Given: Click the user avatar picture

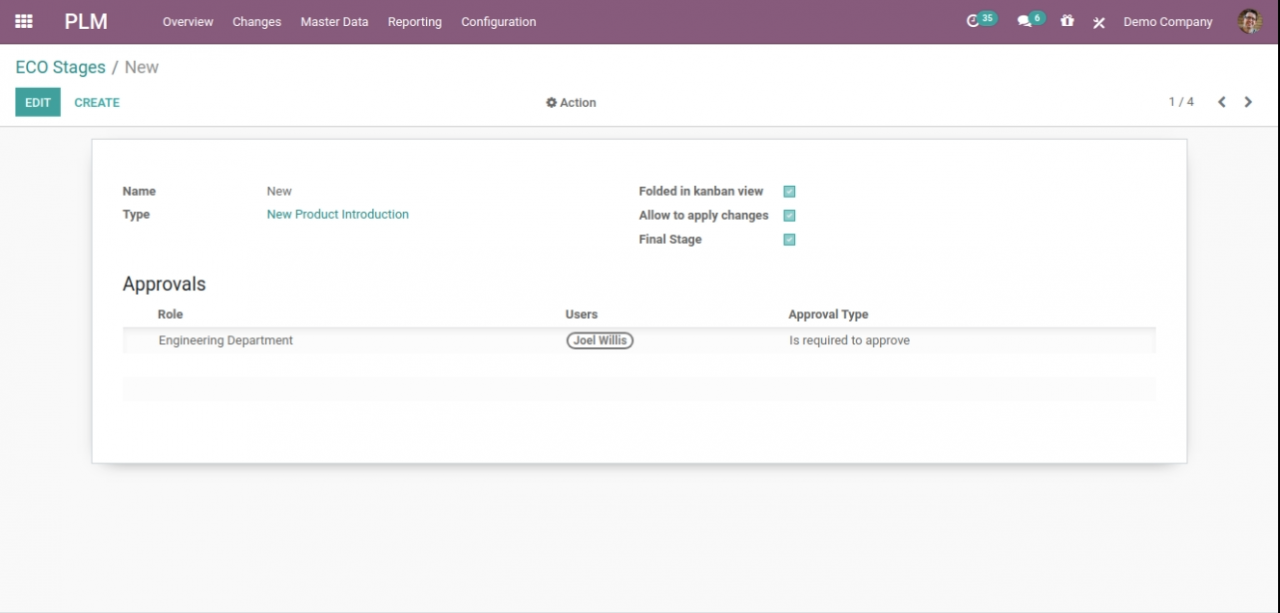Looking at the screenshot, I should pos(1249,21).
